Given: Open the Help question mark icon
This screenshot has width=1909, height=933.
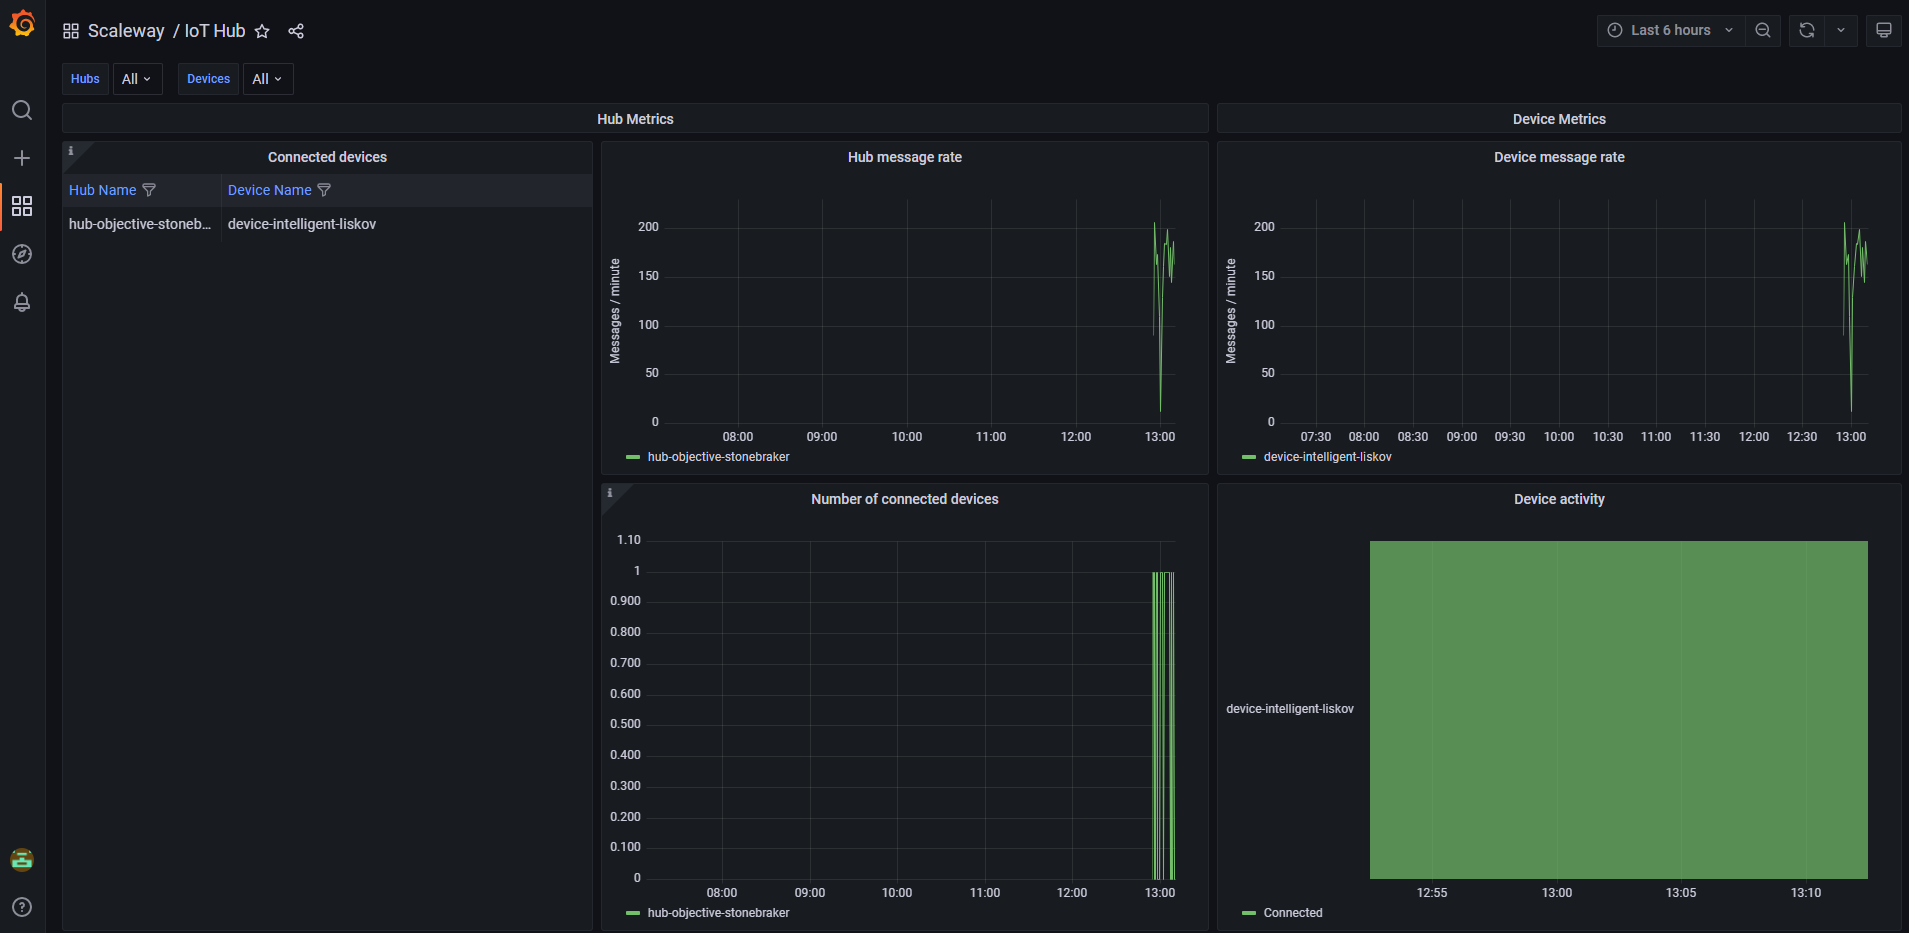Looking at the screenshot, I should (22, 907).
